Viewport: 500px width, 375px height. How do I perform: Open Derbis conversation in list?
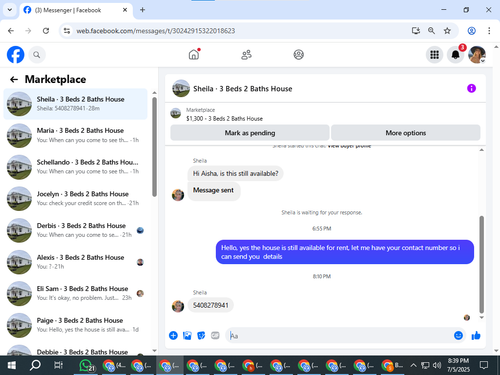coord(75,230)
